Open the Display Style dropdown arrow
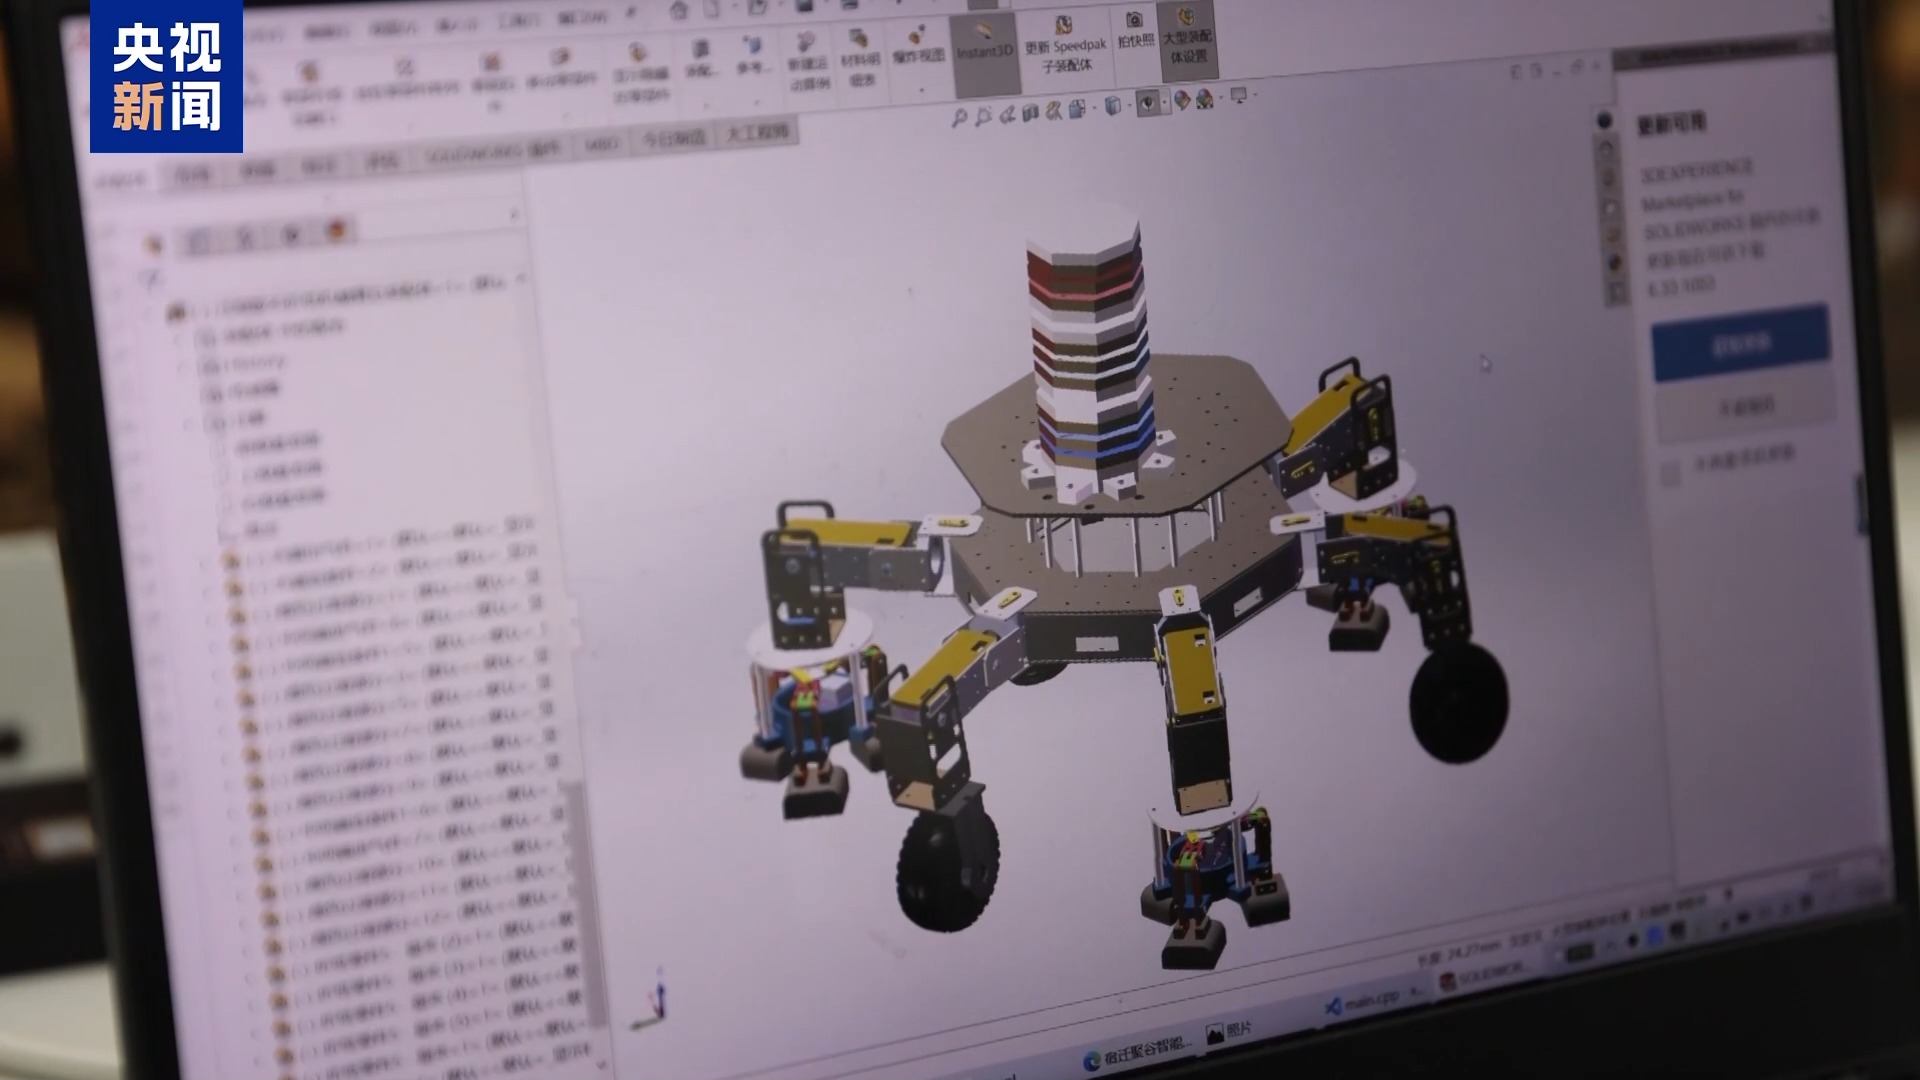This screenshot has width=1920, height=1080. [x=1129, y=103]
